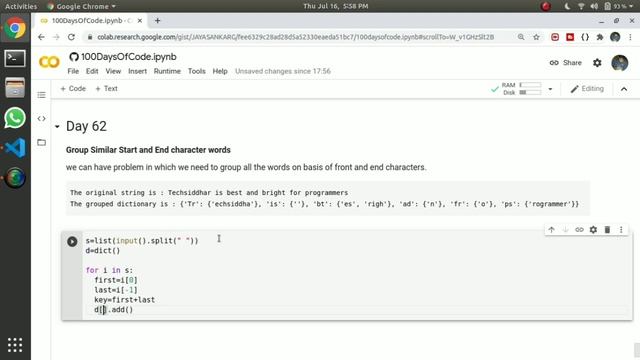The height and width of the screenshot is (360, 640).
Task: Close the 100DaysOfCode.ipynb tab
Action: [x=140, y=20]
